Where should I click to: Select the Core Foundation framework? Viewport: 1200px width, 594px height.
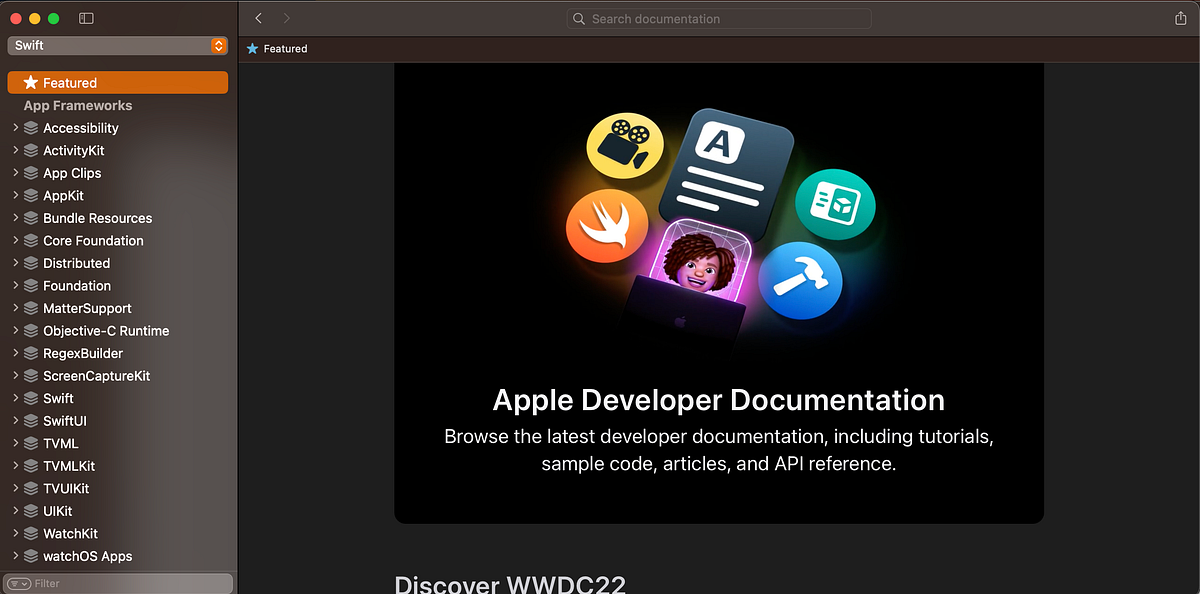93,240
